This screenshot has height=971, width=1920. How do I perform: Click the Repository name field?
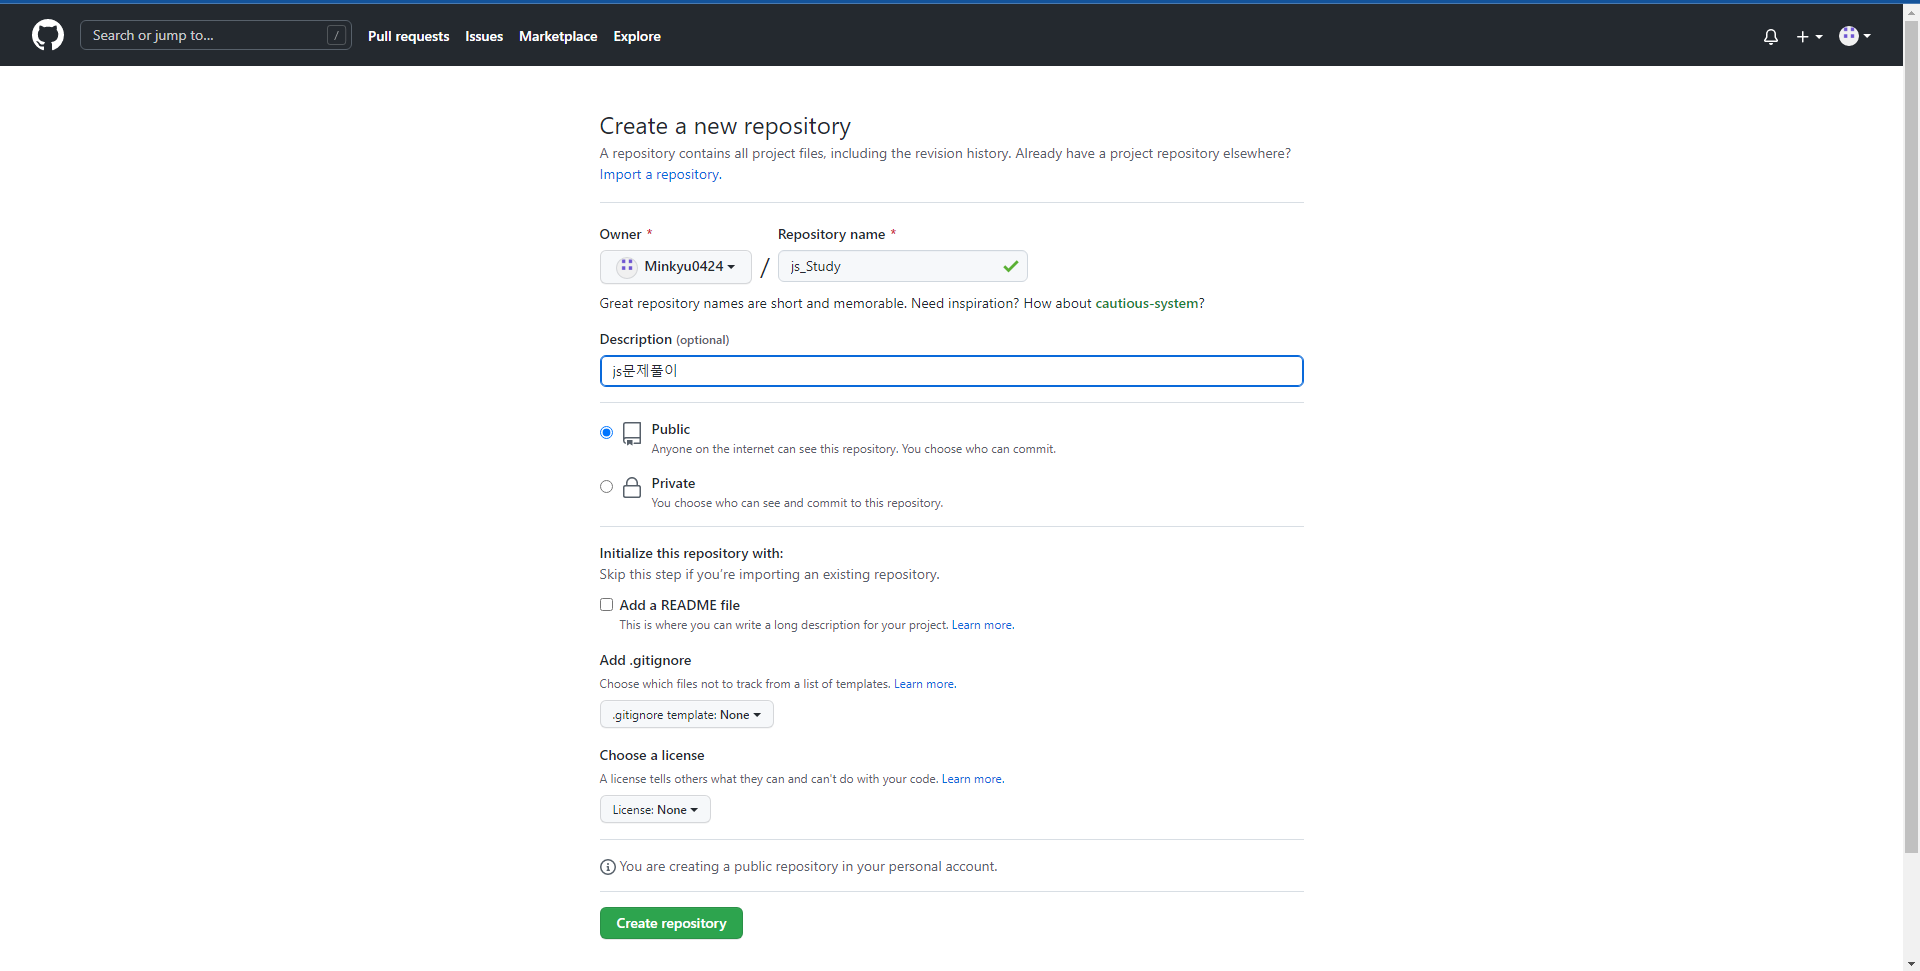pos(902,266)
